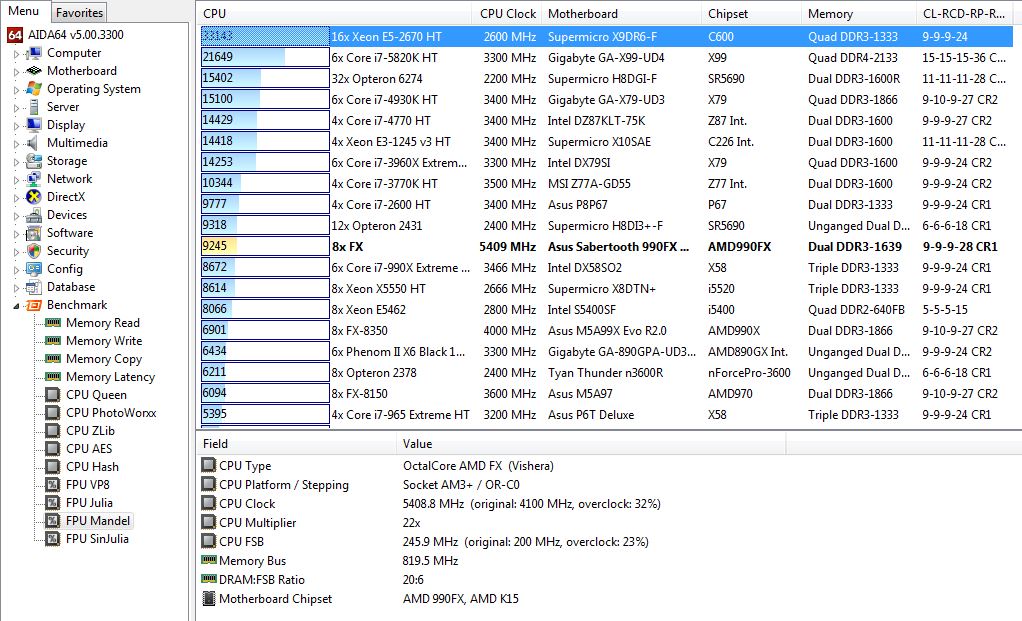Click the FPU VP8 icon
1022x621 pixels.
pyautogui.click(x=53, y=485)
